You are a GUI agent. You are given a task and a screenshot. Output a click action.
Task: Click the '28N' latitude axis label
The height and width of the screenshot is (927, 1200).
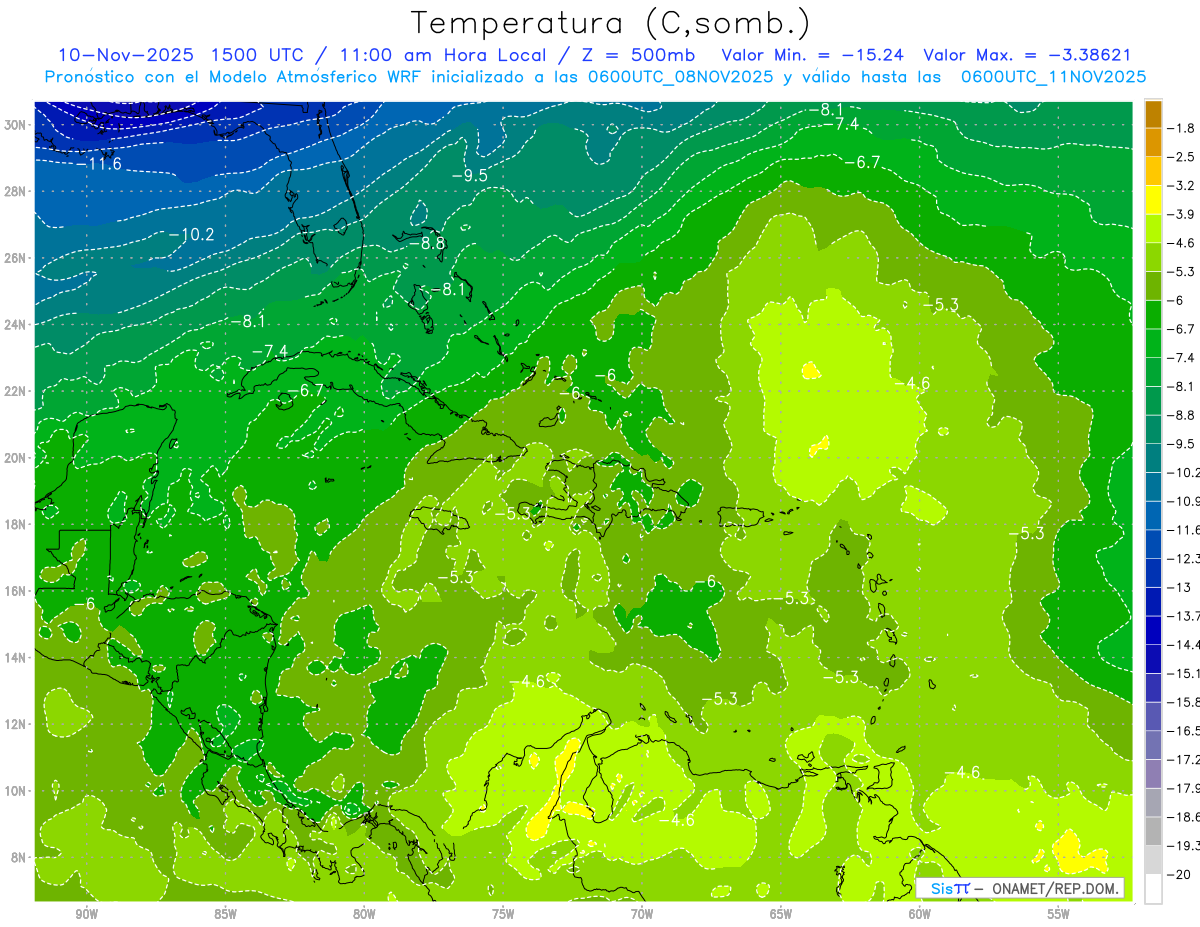(17, 191)
